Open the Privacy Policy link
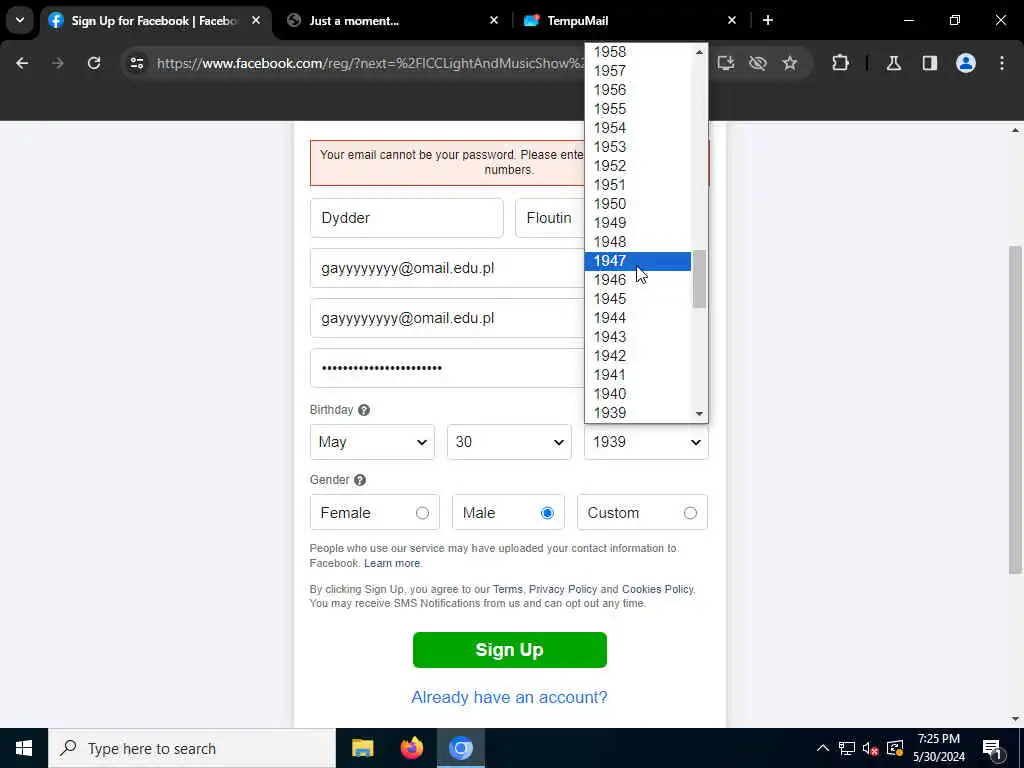 point(563,590)
